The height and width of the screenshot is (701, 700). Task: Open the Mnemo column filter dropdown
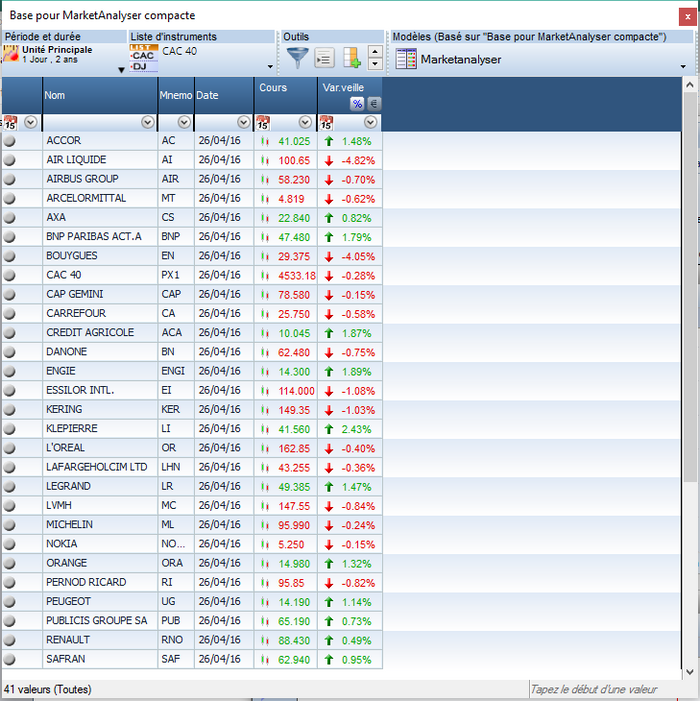click(184, 122)
